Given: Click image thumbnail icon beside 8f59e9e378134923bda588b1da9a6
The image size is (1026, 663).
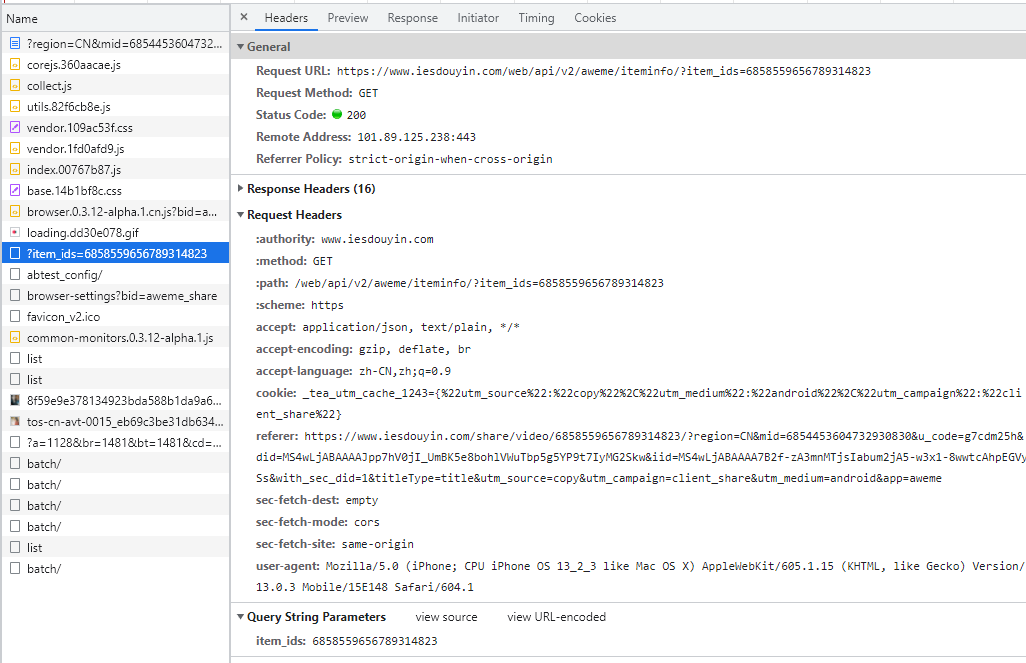Looking at the screenshot, I should 15,400.
